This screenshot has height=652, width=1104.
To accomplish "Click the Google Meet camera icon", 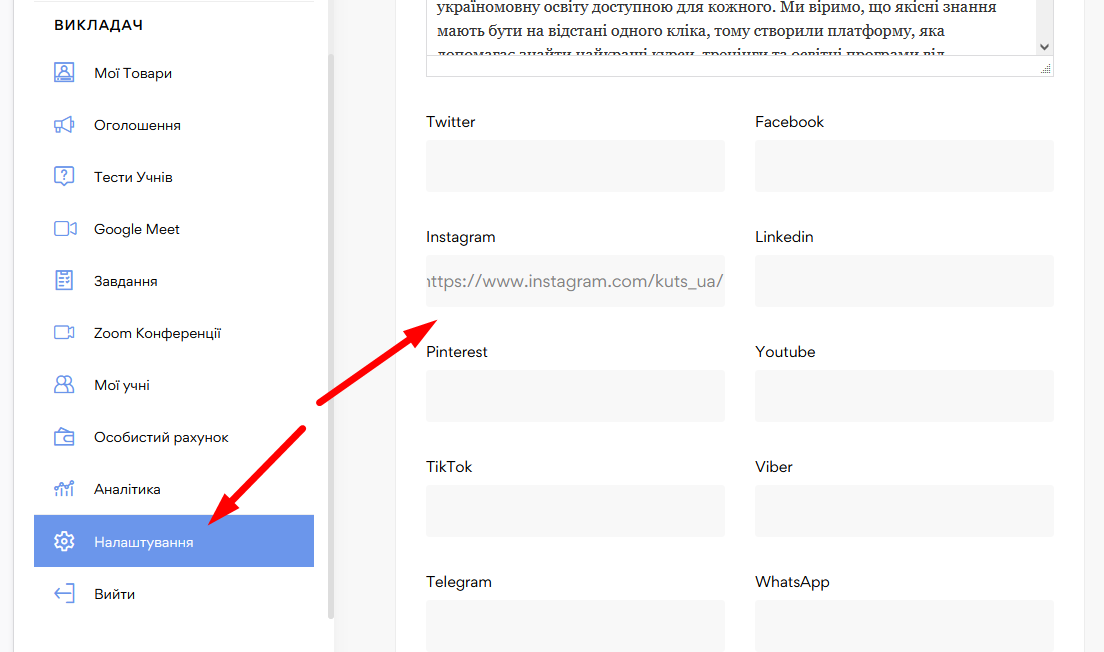I will (x=65, y=229).
